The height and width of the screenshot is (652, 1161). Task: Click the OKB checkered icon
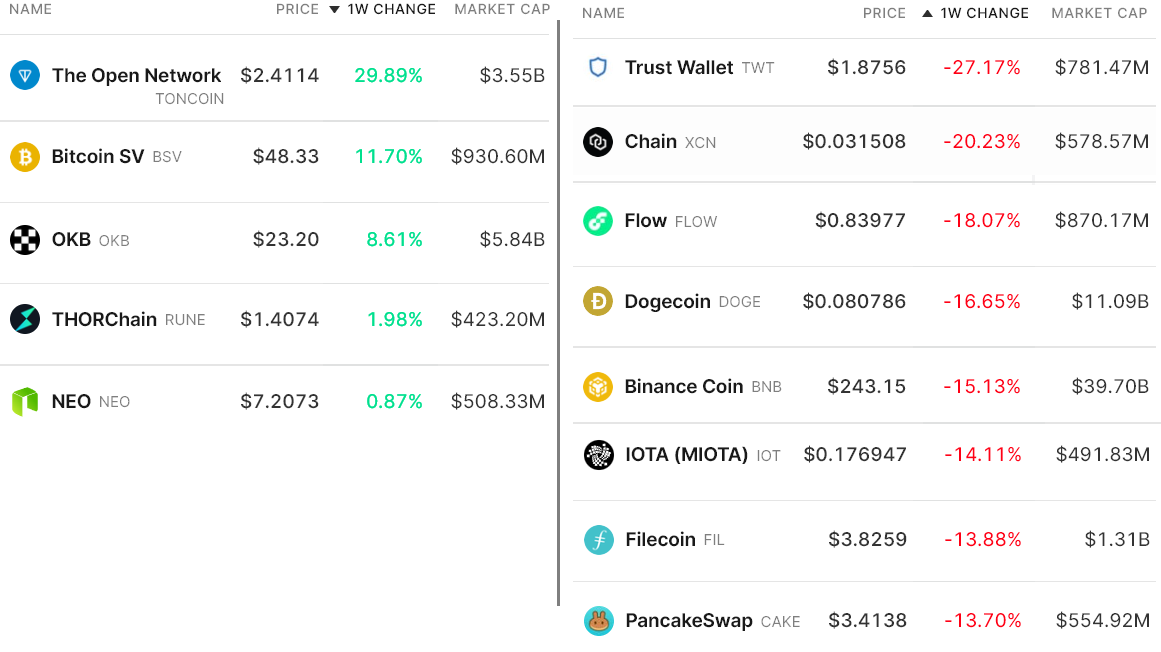[25, 240]
